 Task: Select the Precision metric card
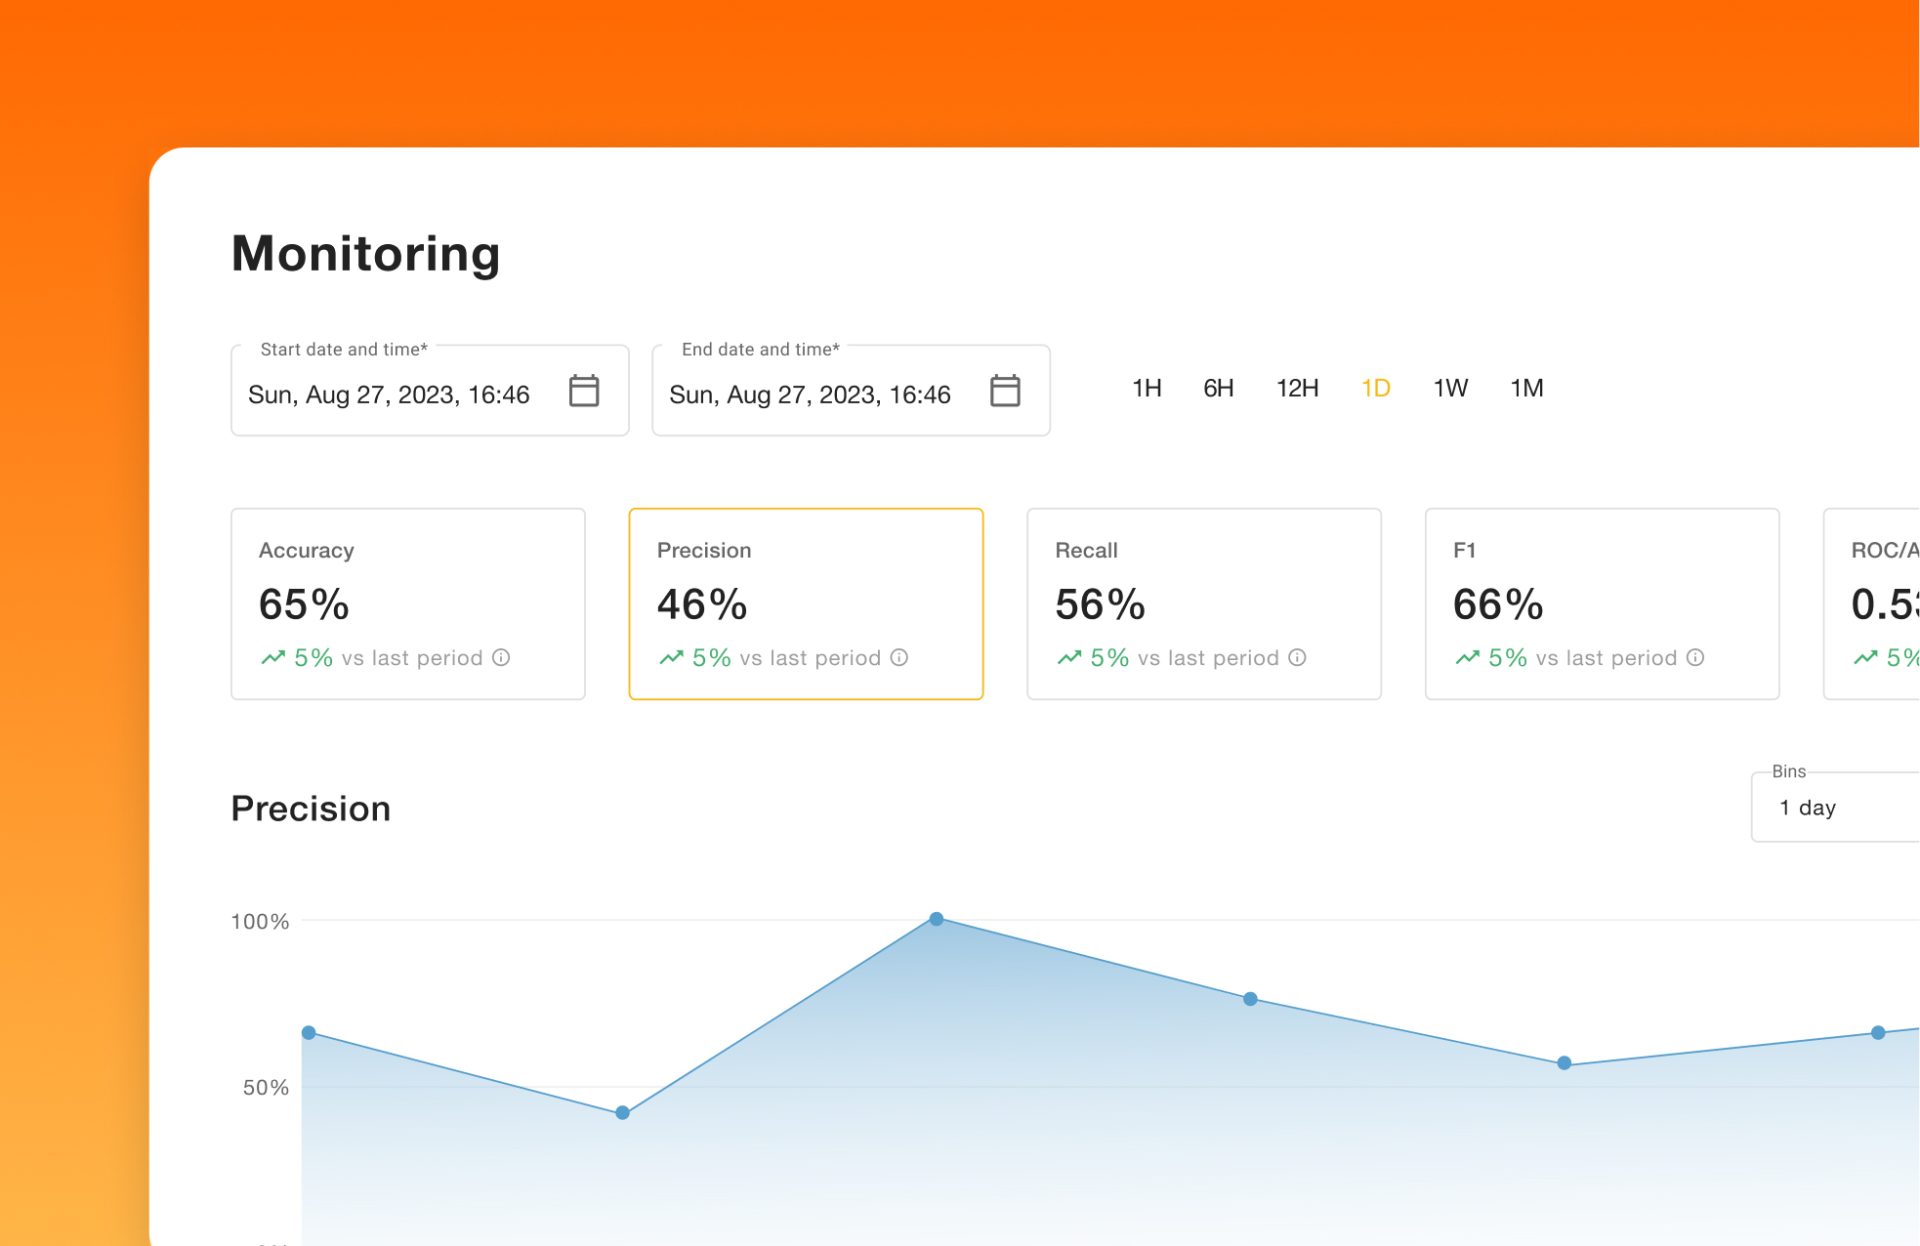(806, 604)
